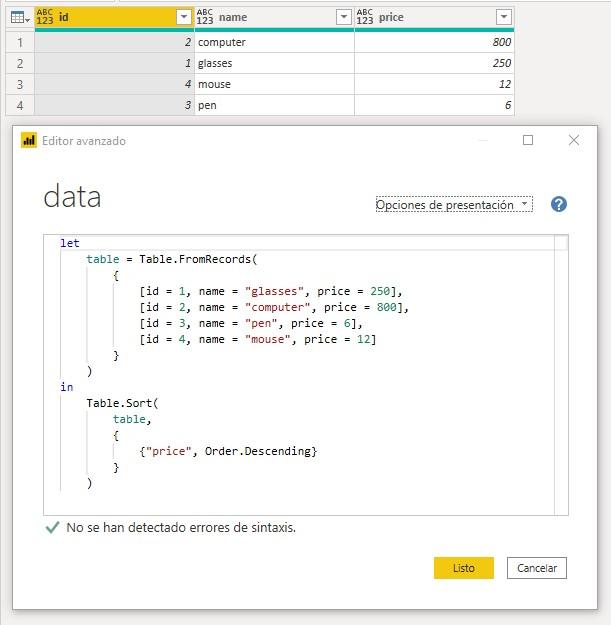This screenshot has width=611, height=625.
Task: Click the syntax check green checkmark icon
Action: tap(52, 527)
